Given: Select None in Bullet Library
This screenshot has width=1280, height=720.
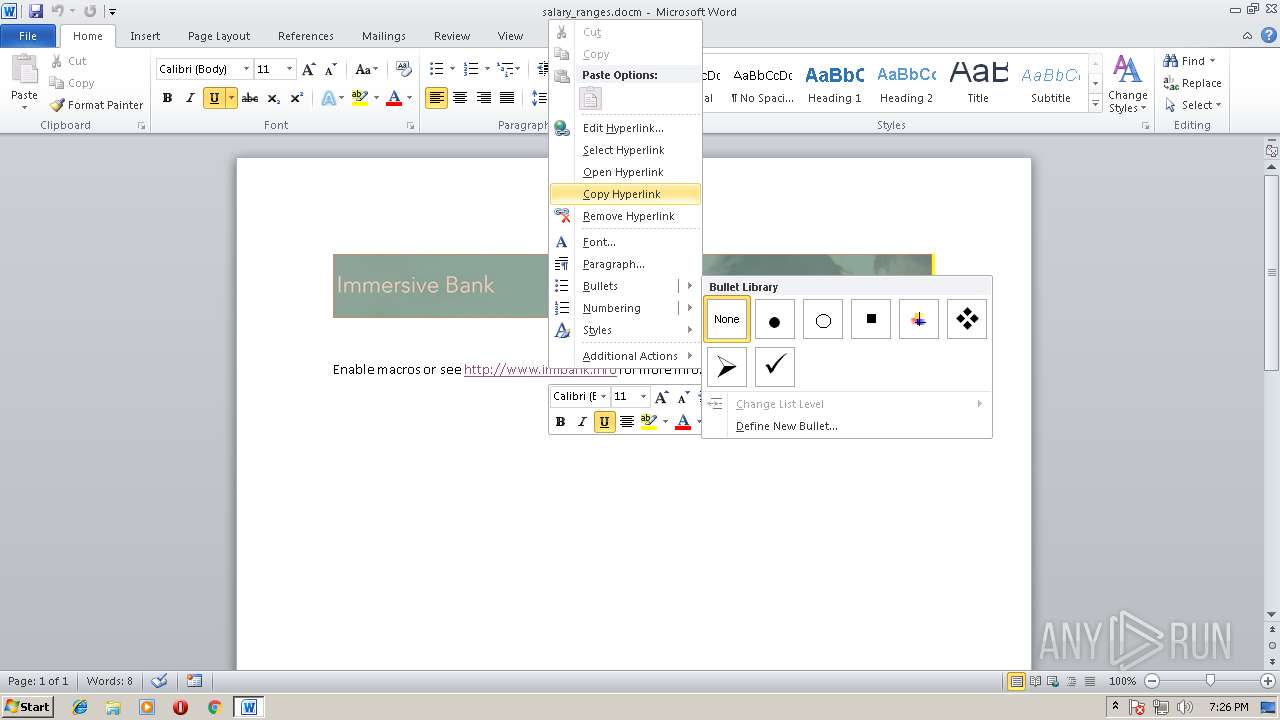Looking at the screenshot, I should pyautogui.click(x=727, y=319).
